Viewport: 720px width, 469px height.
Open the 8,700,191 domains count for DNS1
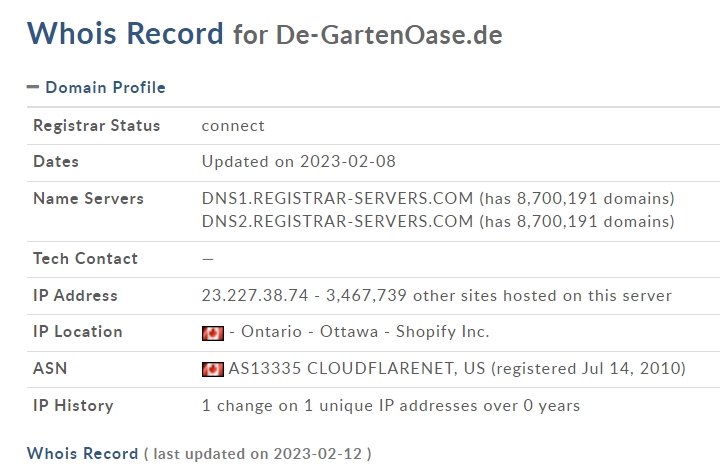pyautogui.click(x=577, y=198)
